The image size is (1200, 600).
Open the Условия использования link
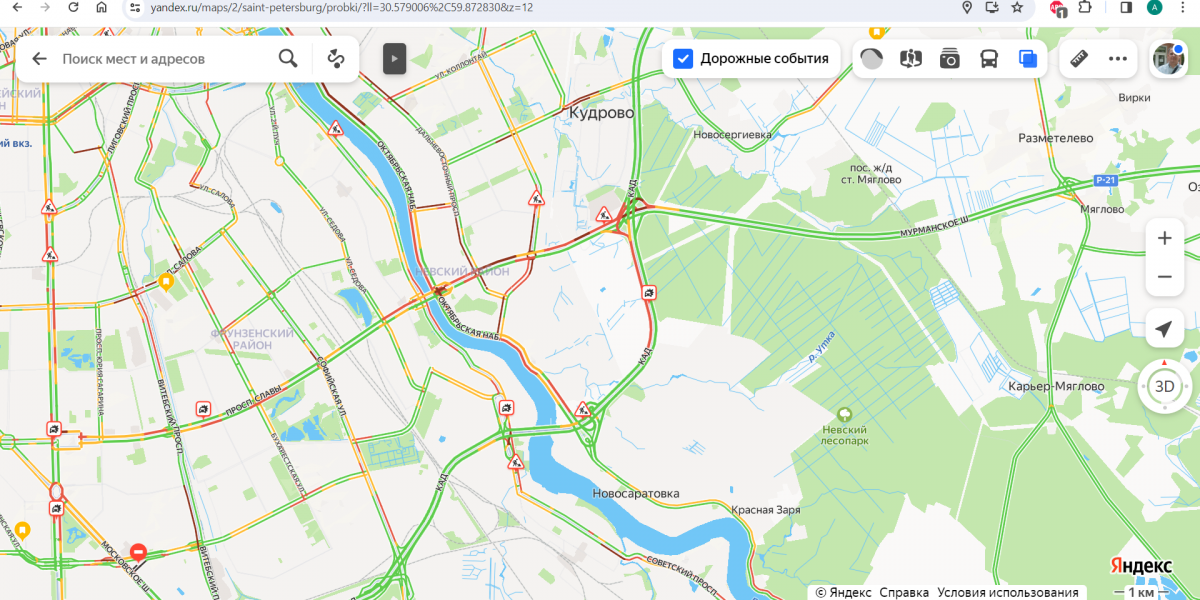1008,592
